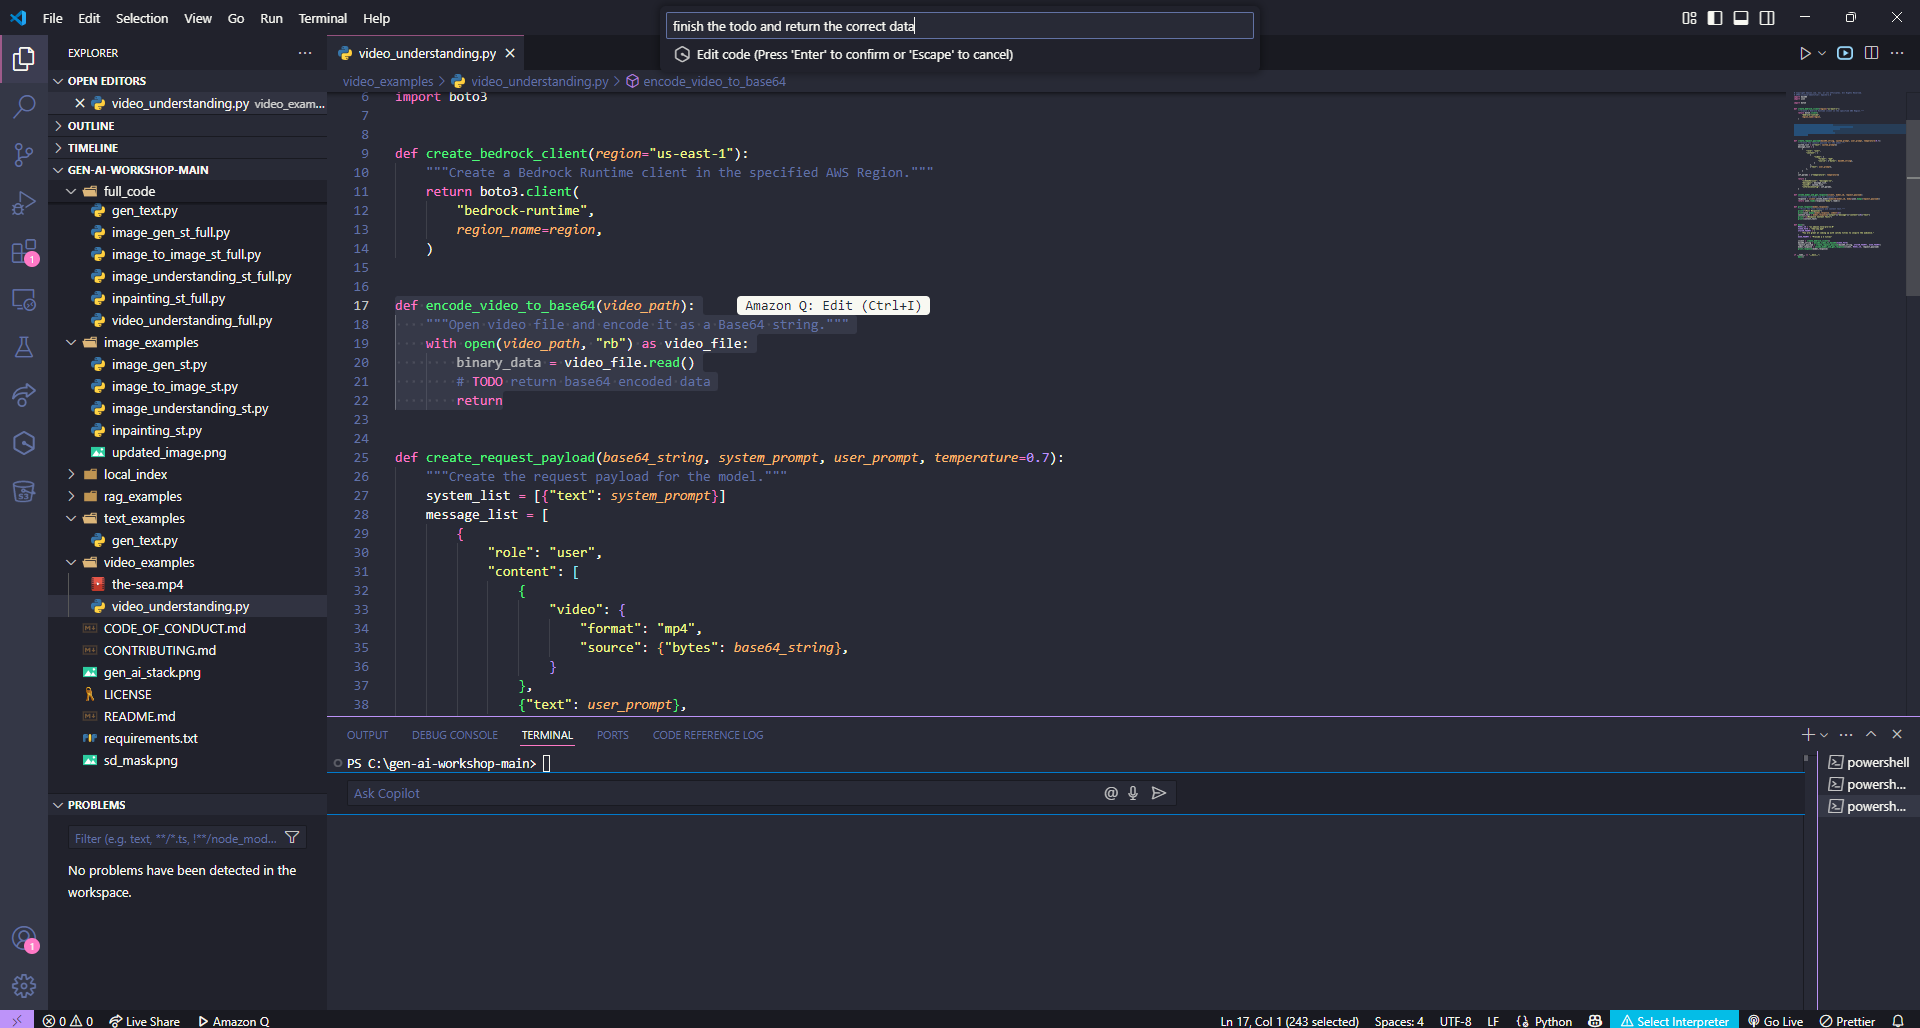1920x1028 pixels.
Task: Run the Python file with play icon
Action: pos(1805,53)
